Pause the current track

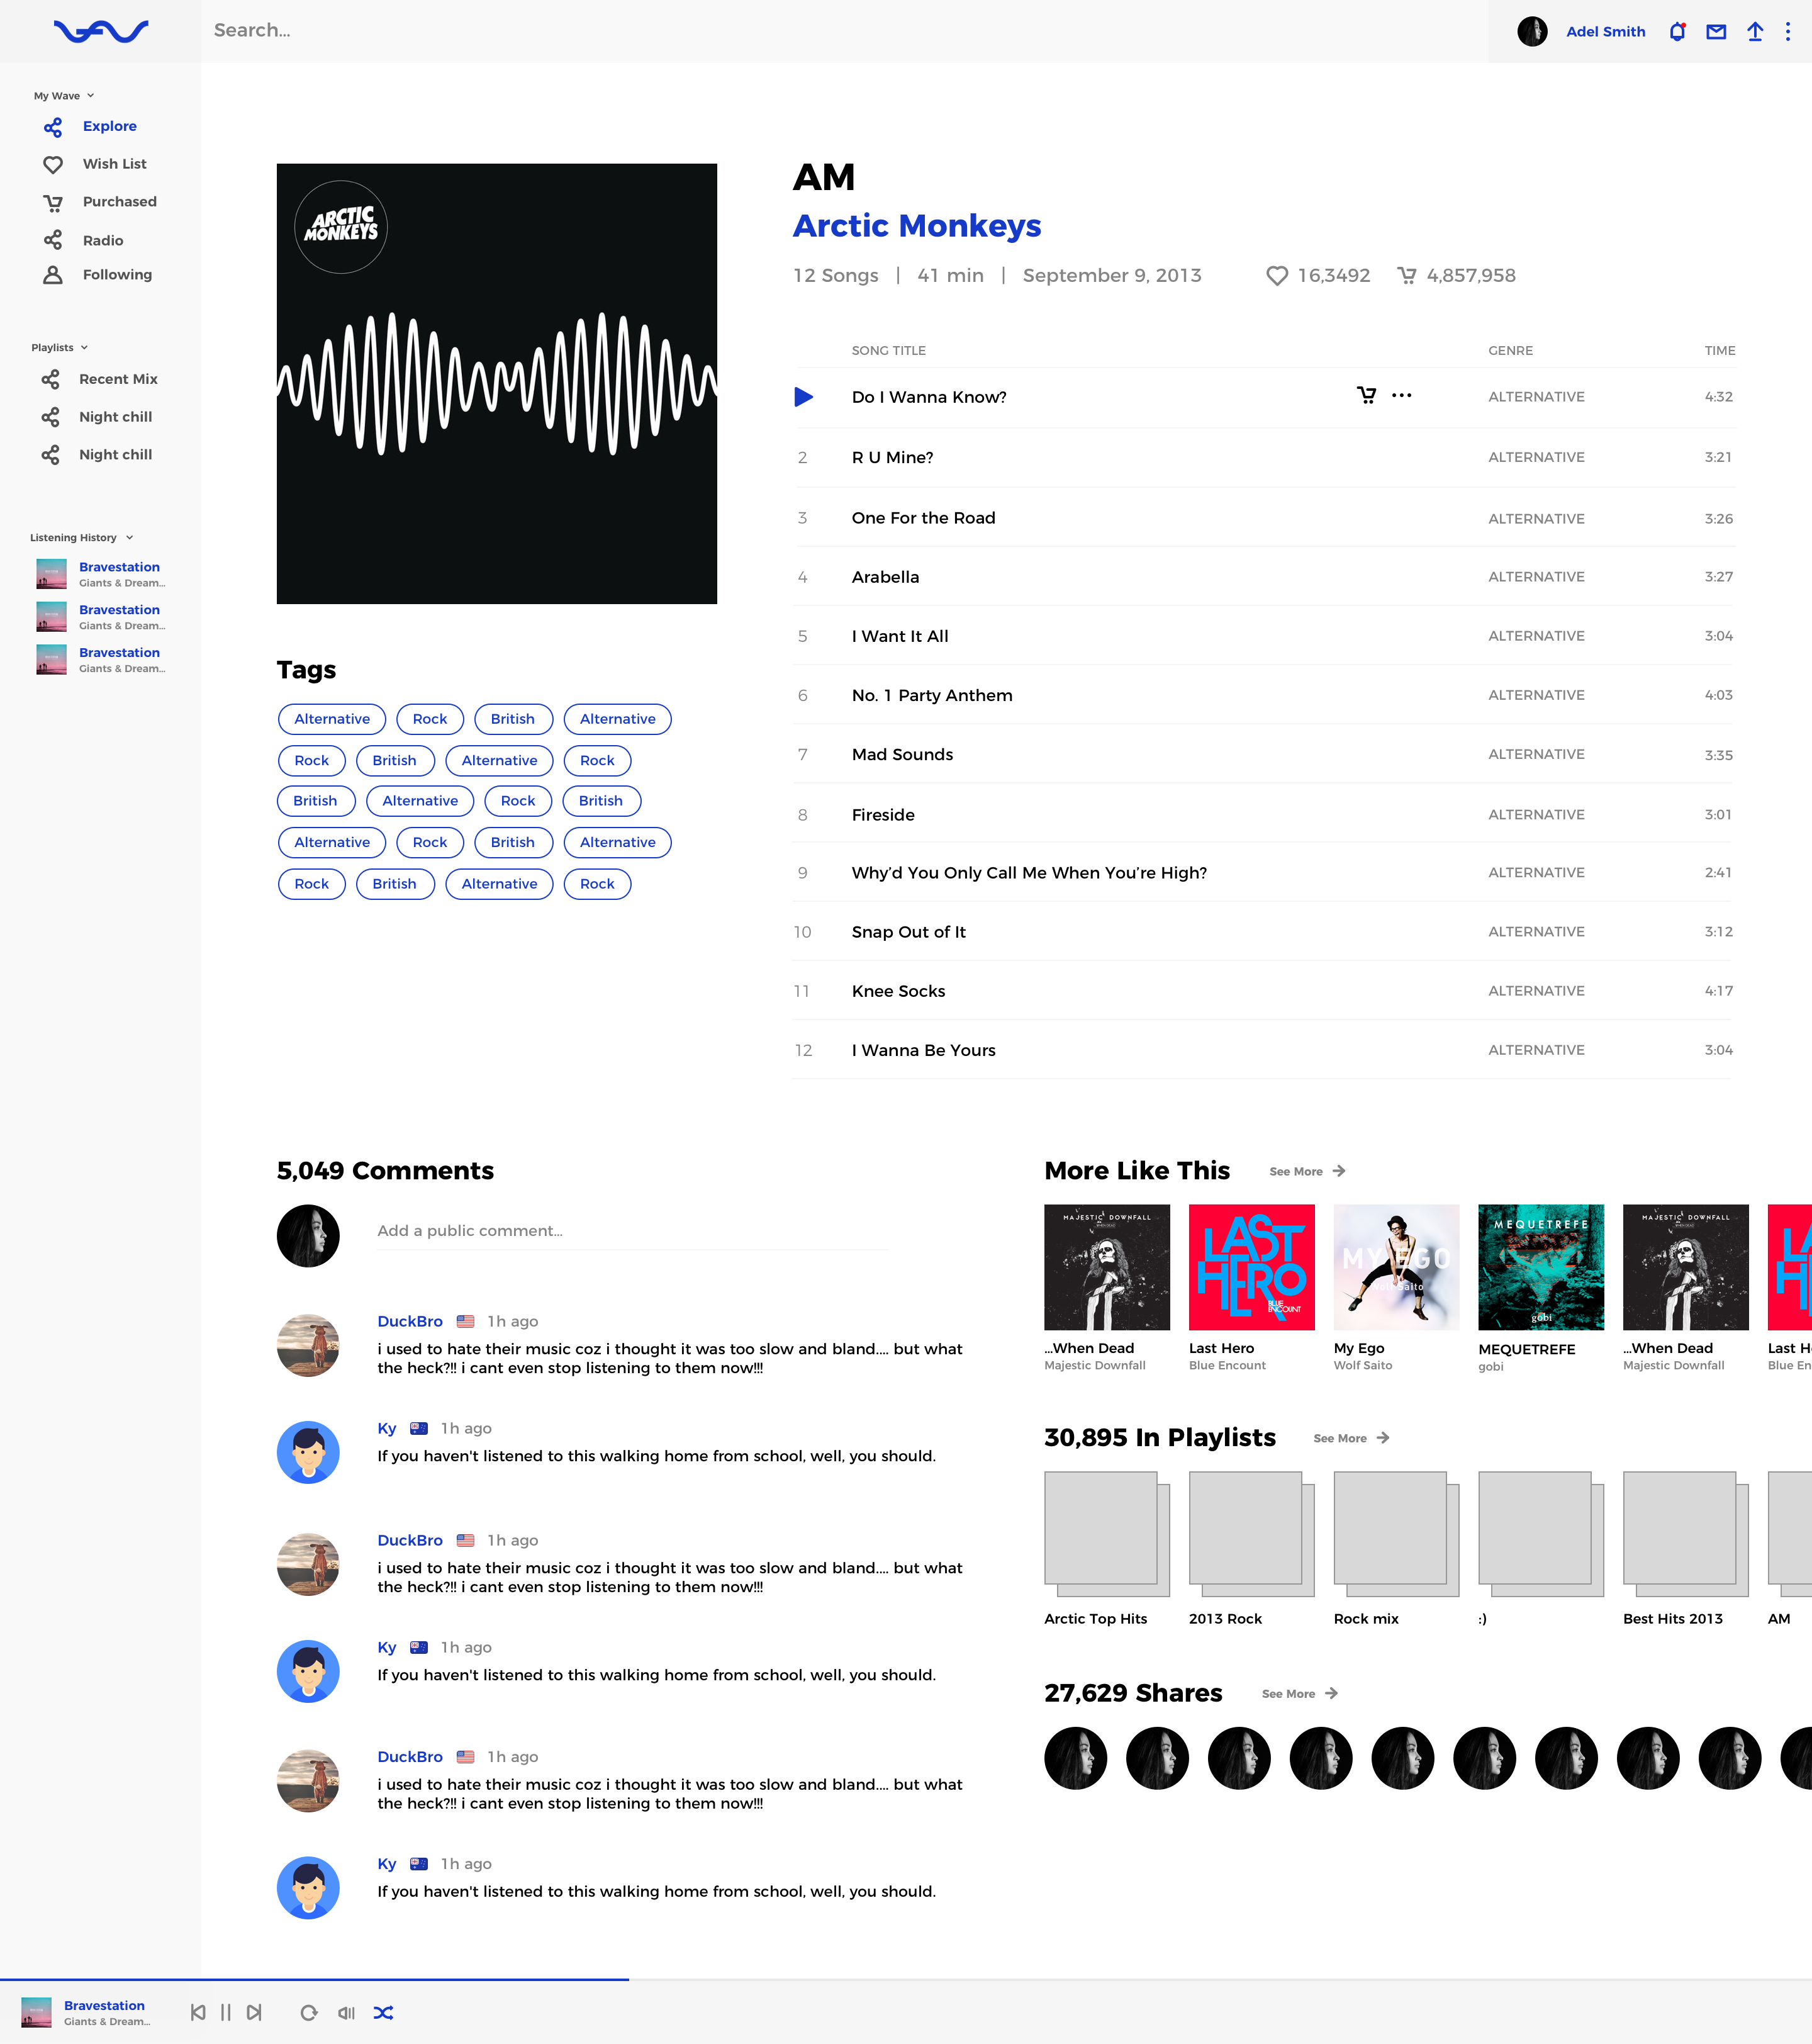226,2013
